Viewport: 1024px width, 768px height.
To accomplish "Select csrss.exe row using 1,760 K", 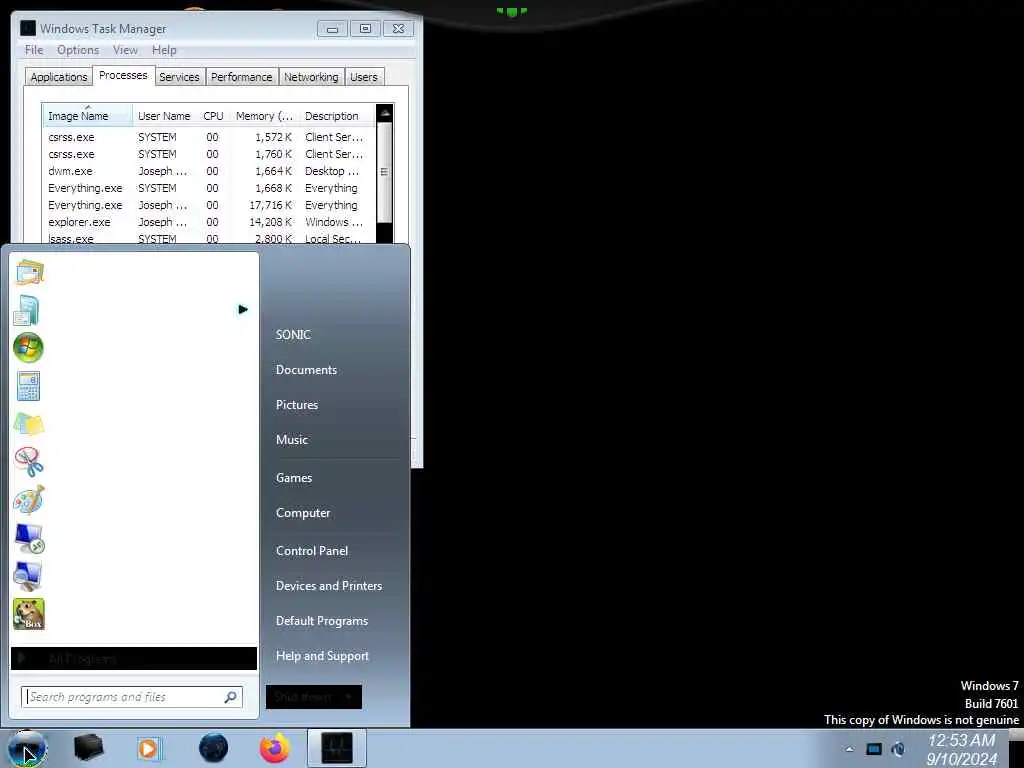I will 209,154.
